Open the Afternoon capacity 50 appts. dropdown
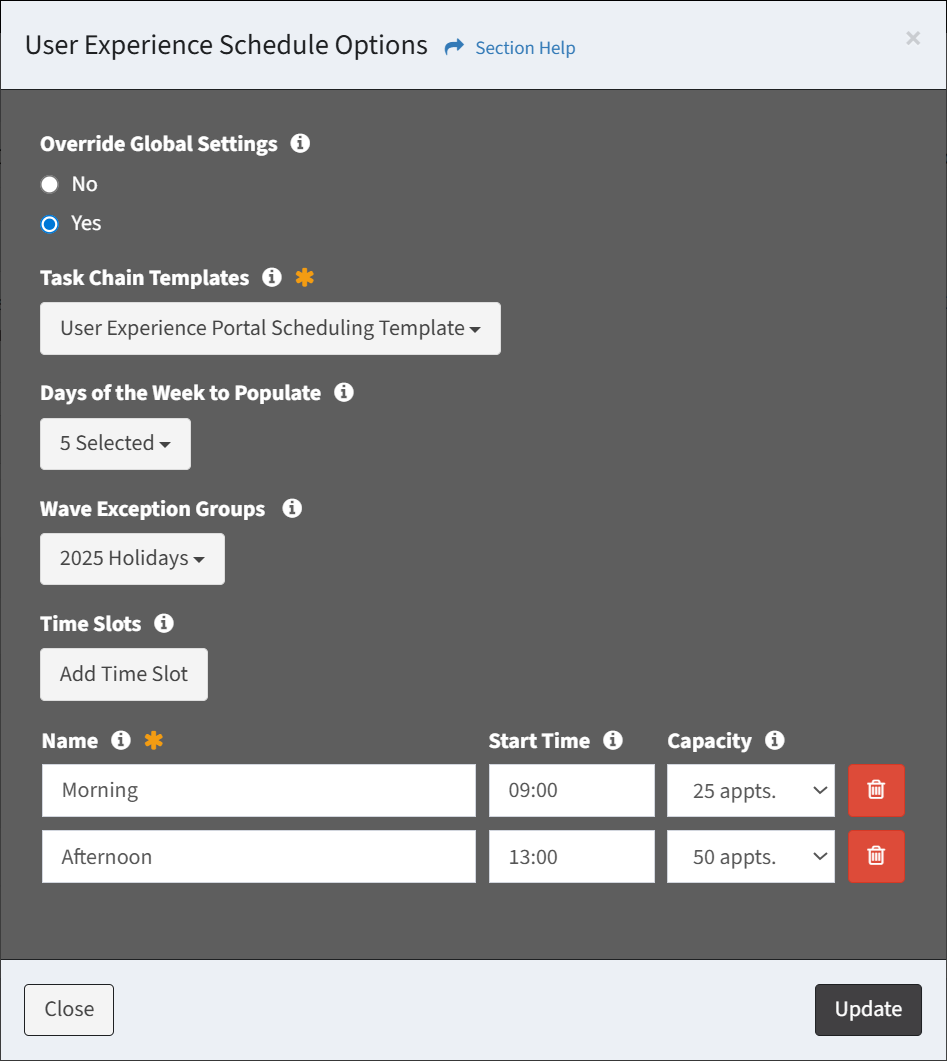The image size is (947, 1061). point(750,857)
